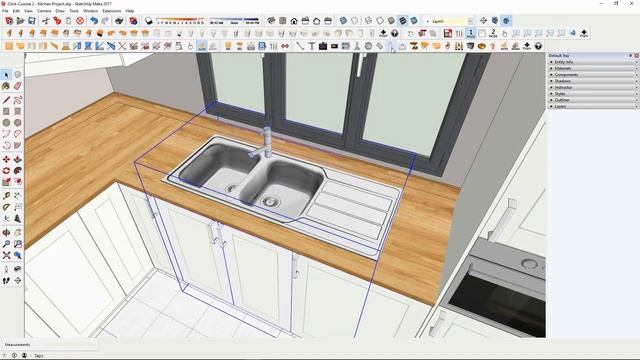The image size is (640, 360).
Task: Expand the Materials panel
Action: 593,68
